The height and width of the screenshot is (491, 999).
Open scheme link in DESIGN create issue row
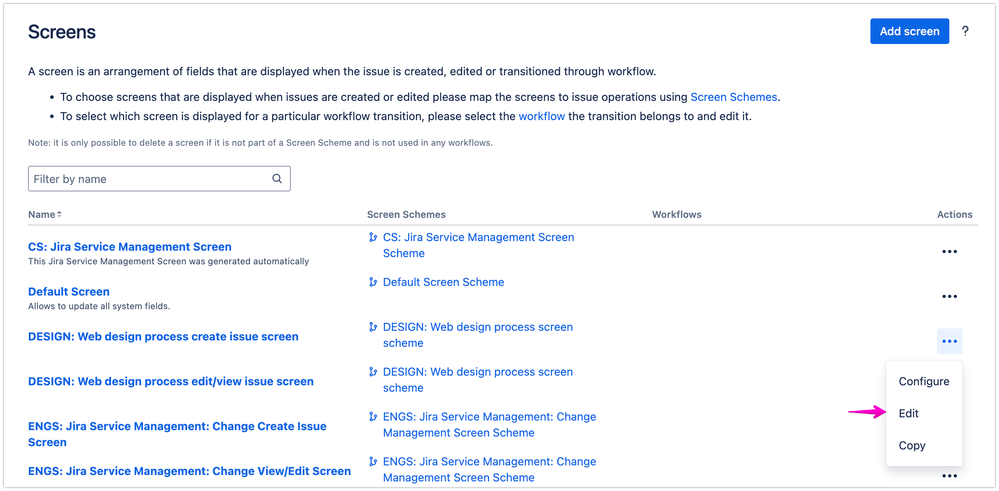(x=478, y=335)
